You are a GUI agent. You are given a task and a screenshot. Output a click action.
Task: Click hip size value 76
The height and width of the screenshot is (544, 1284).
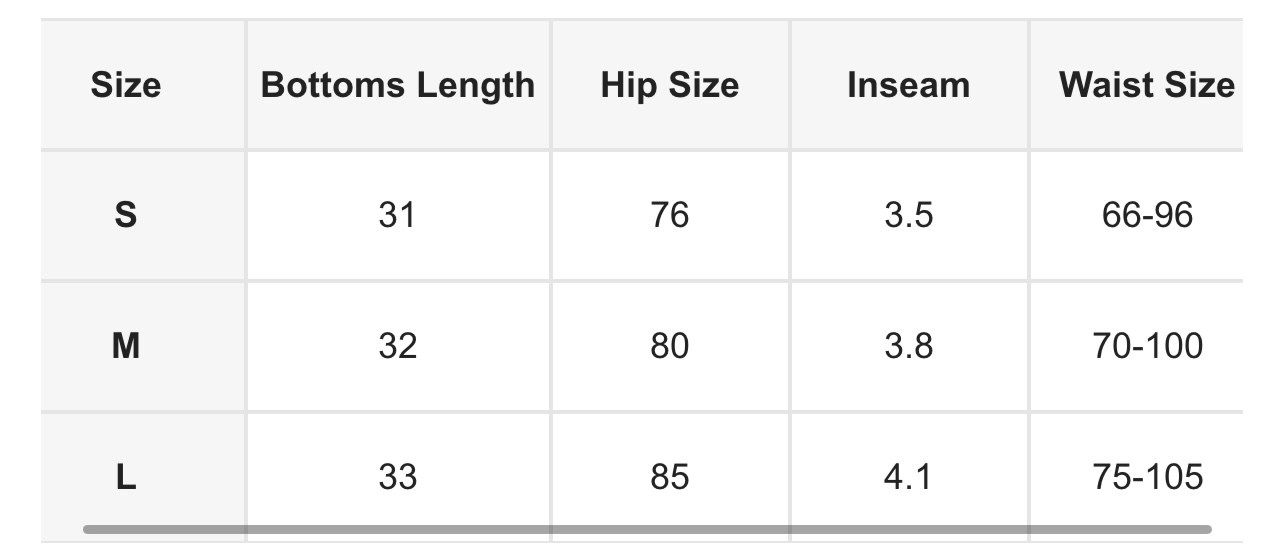point(669,215)
